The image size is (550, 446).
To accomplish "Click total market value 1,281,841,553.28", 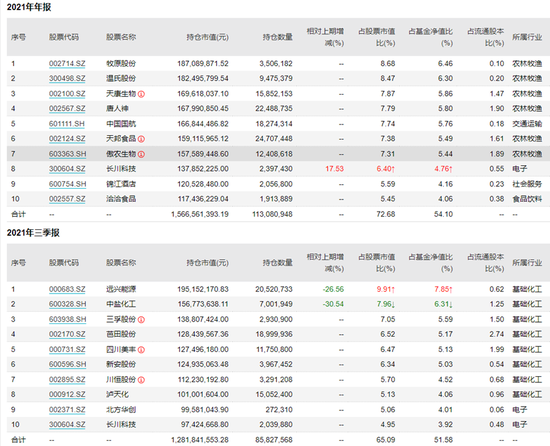I will coord(200,440).
